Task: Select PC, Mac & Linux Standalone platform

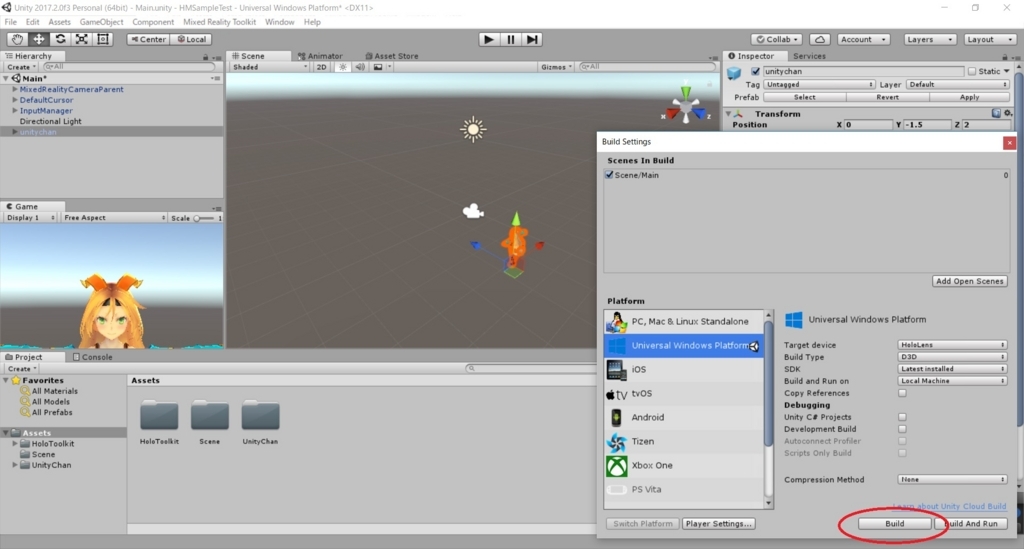Action: [x=683, y=321]
